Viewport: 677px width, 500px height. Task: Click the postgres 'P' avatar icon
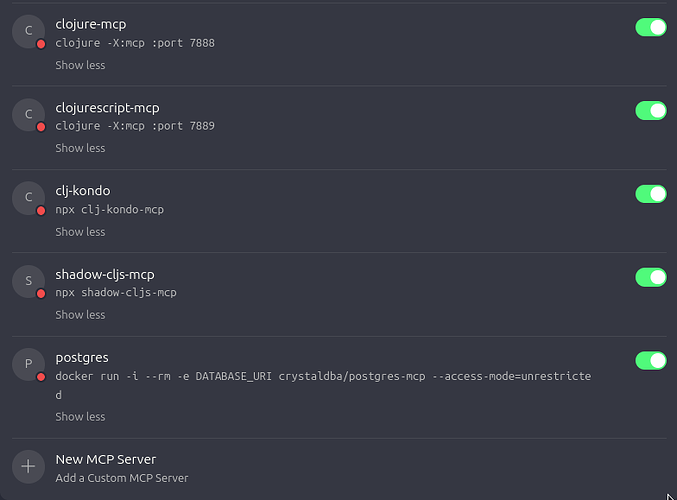(x=28, y=365)
